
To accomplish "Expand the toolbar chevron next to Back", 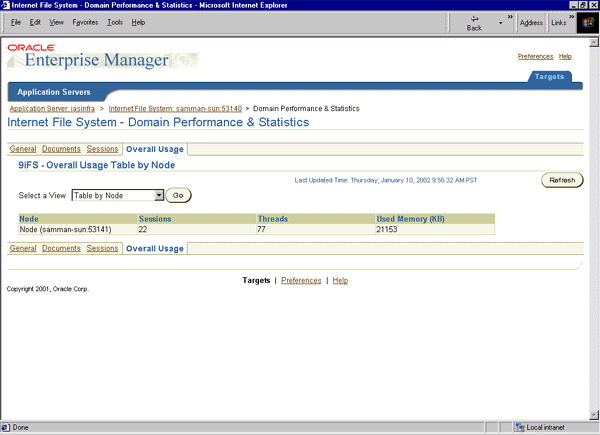I will click(x=510, y=17).
